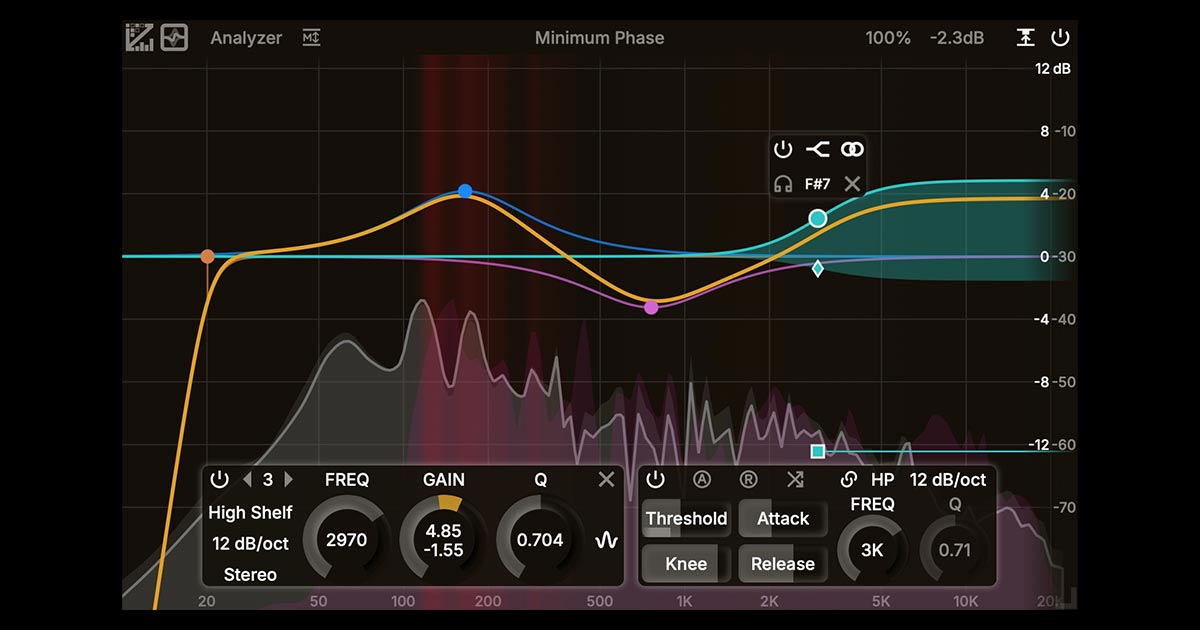Viewport: 1200px width, 630px height.
Task: Click the Analyzer menu label
Action: click(x=245, y=37)
